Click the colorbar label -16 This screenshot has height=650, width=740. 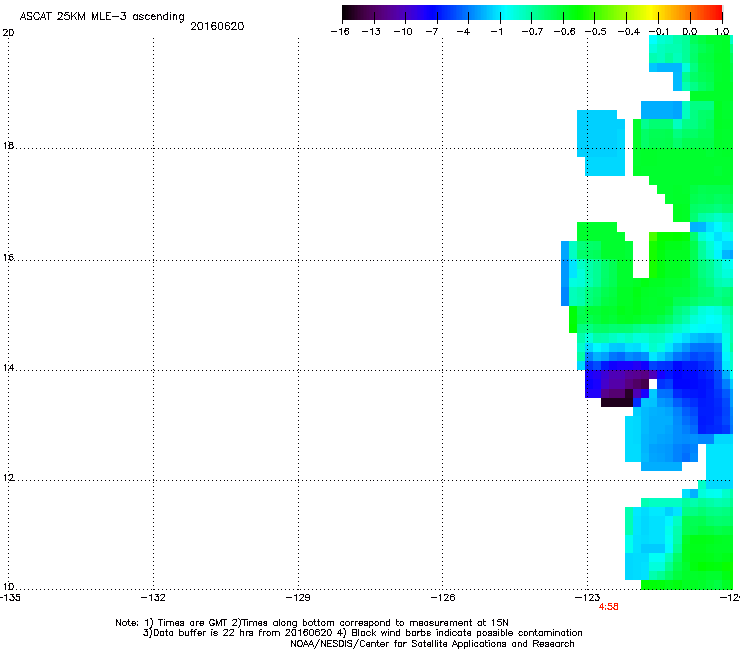pyautogui.click(x=340, y=32)
